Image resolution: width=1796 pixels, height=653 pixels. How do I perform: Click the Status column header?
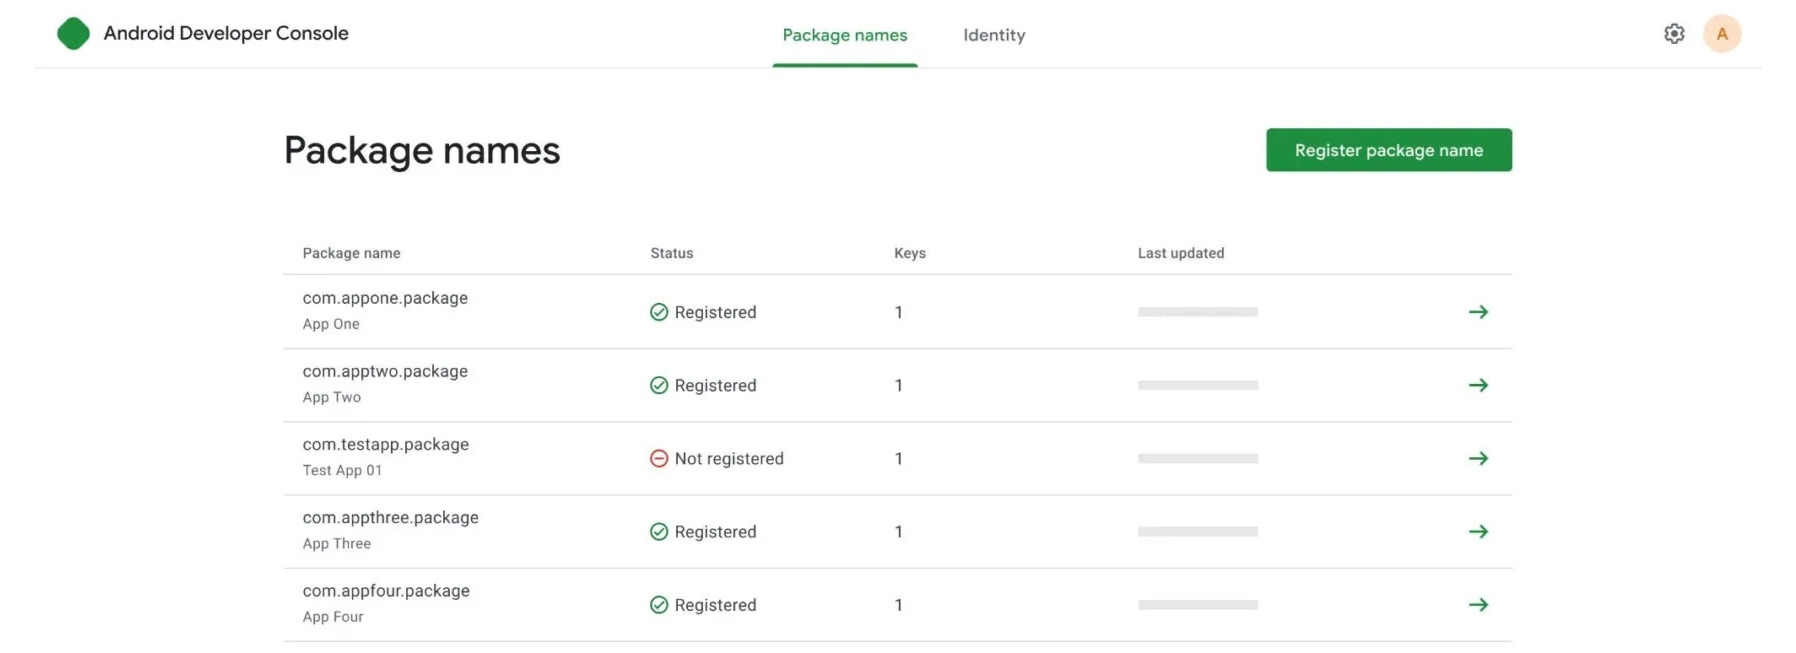[x=672, y=253]
